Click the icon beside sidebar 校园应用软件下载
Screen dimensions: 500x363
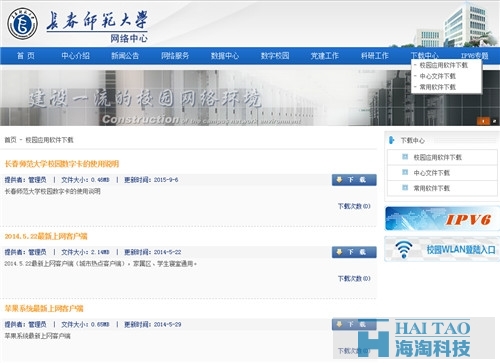pyautogui.click(x=405, y=157)
